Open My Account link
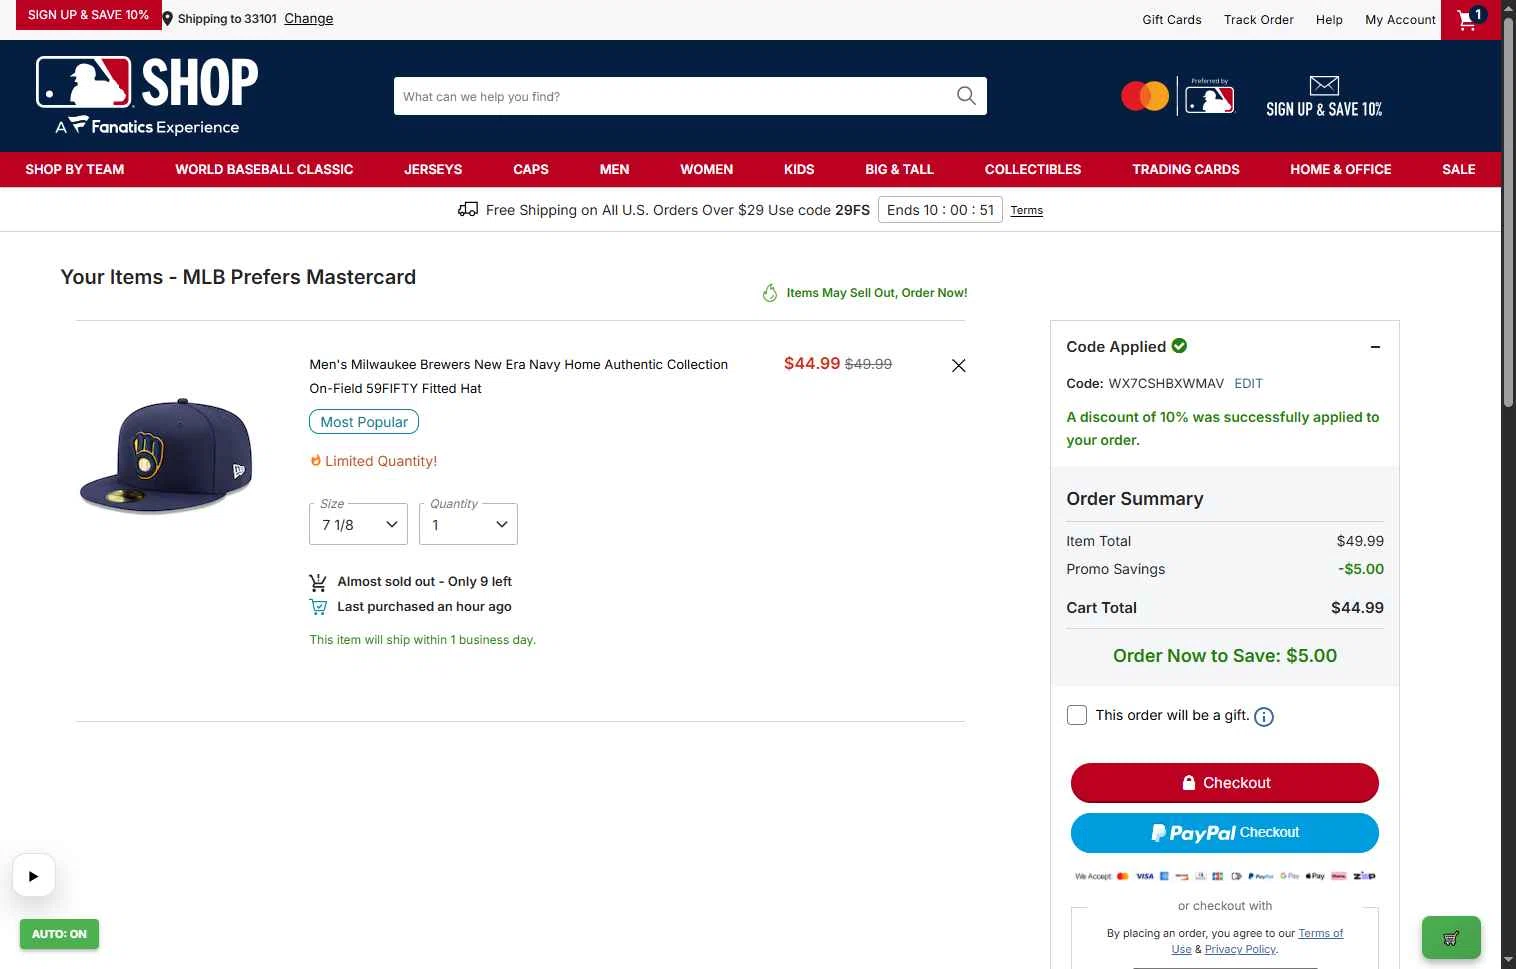This screenshot has height=969, width=1516. coord(1400,19)
